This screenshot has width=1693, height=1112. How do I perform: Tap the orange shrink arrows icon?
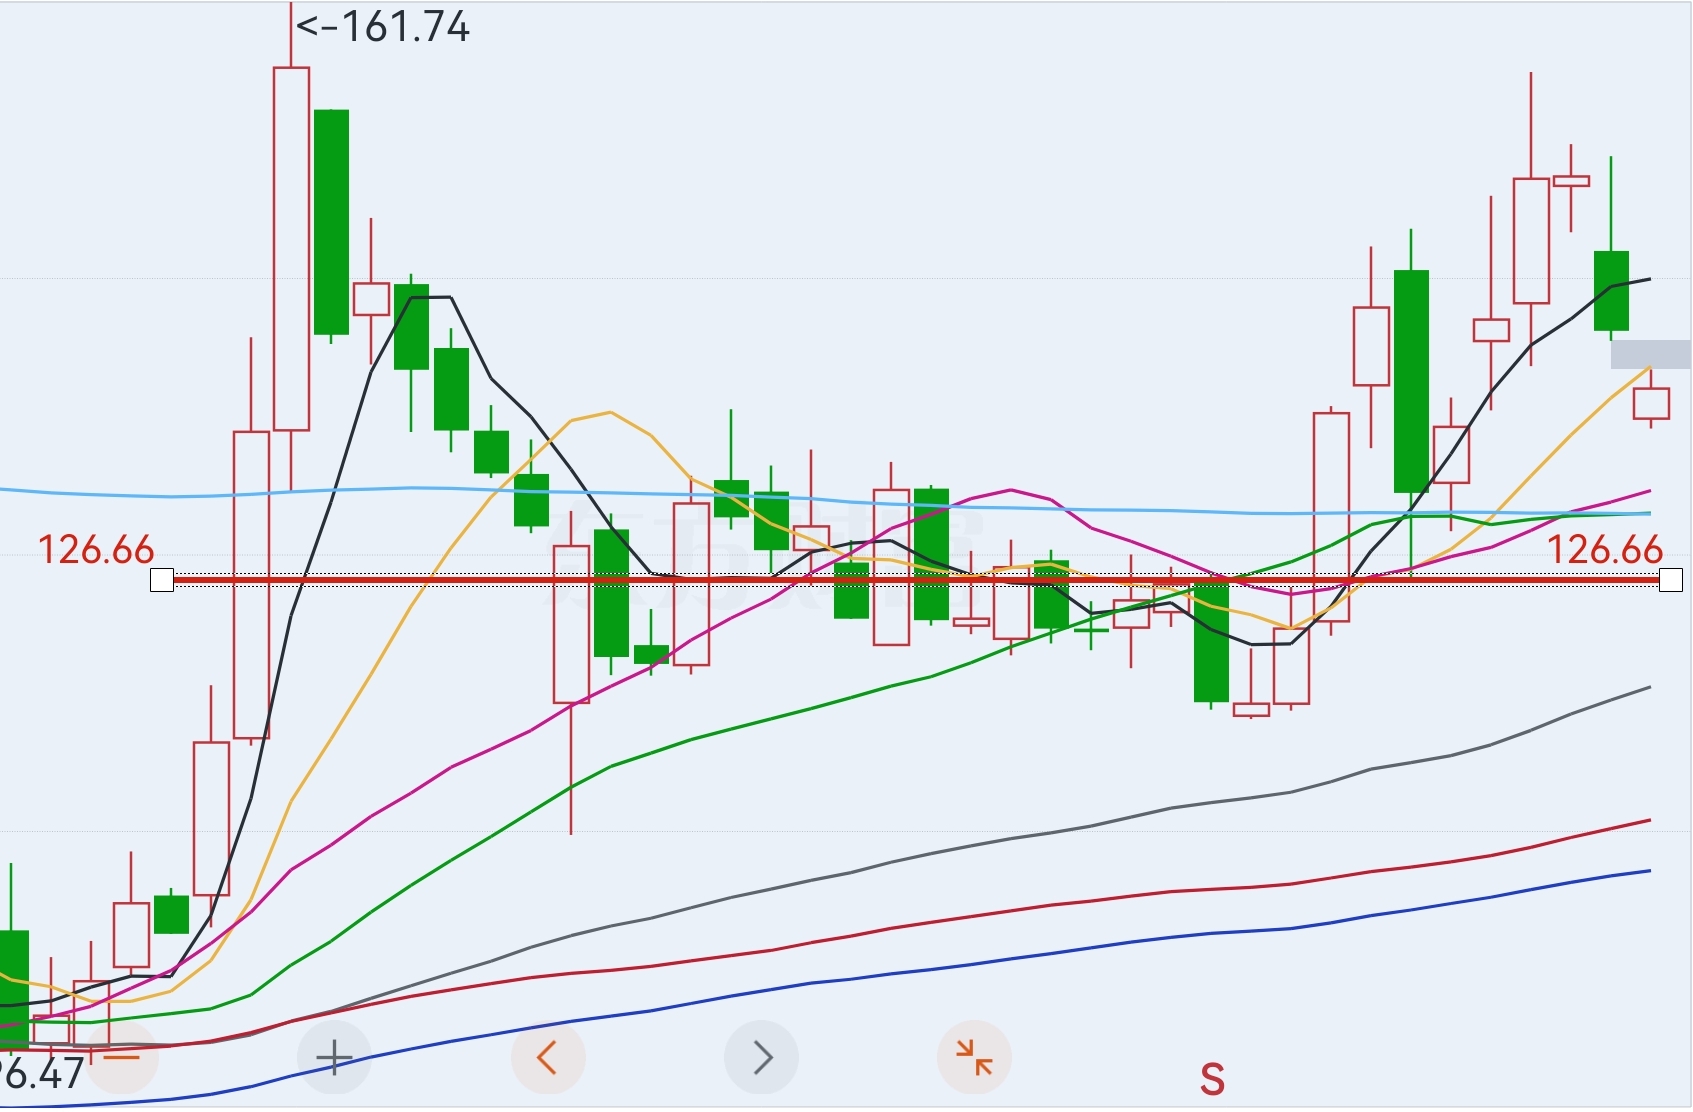pos(974,1057)
